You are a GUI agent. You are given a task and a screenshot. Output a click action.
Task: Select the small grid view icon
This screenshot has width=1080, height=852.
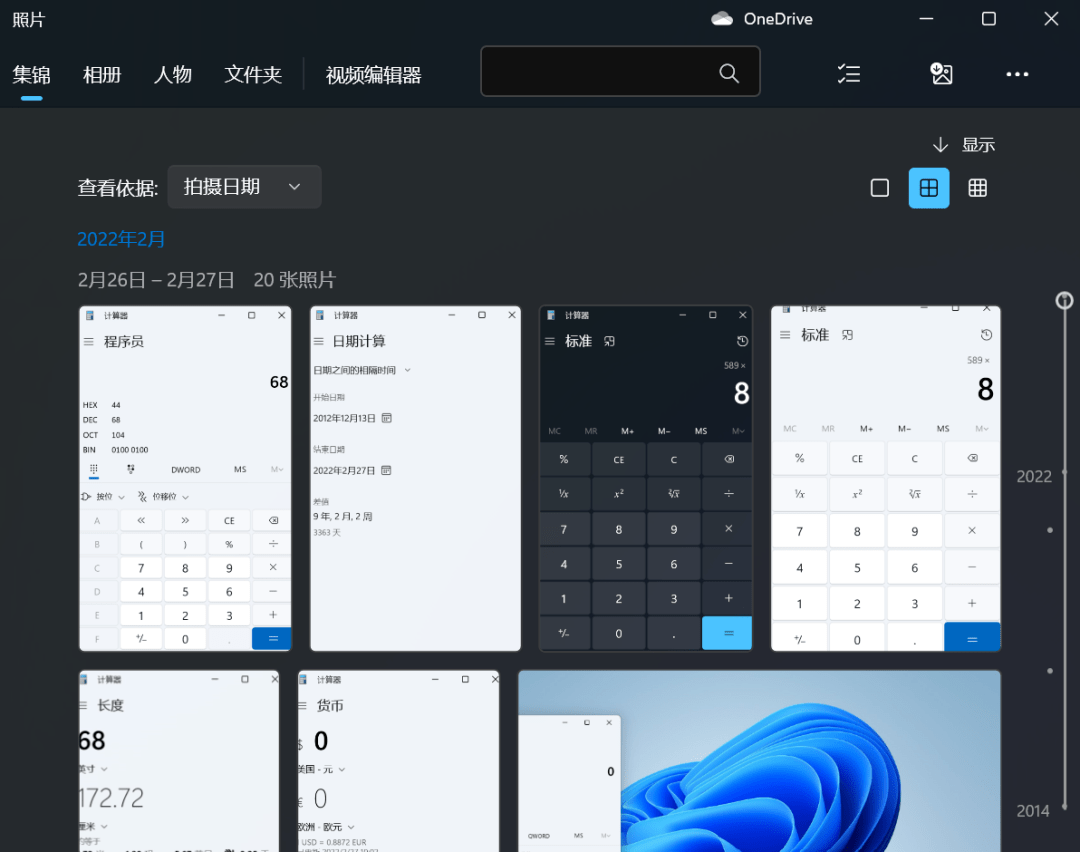[977, 187]
